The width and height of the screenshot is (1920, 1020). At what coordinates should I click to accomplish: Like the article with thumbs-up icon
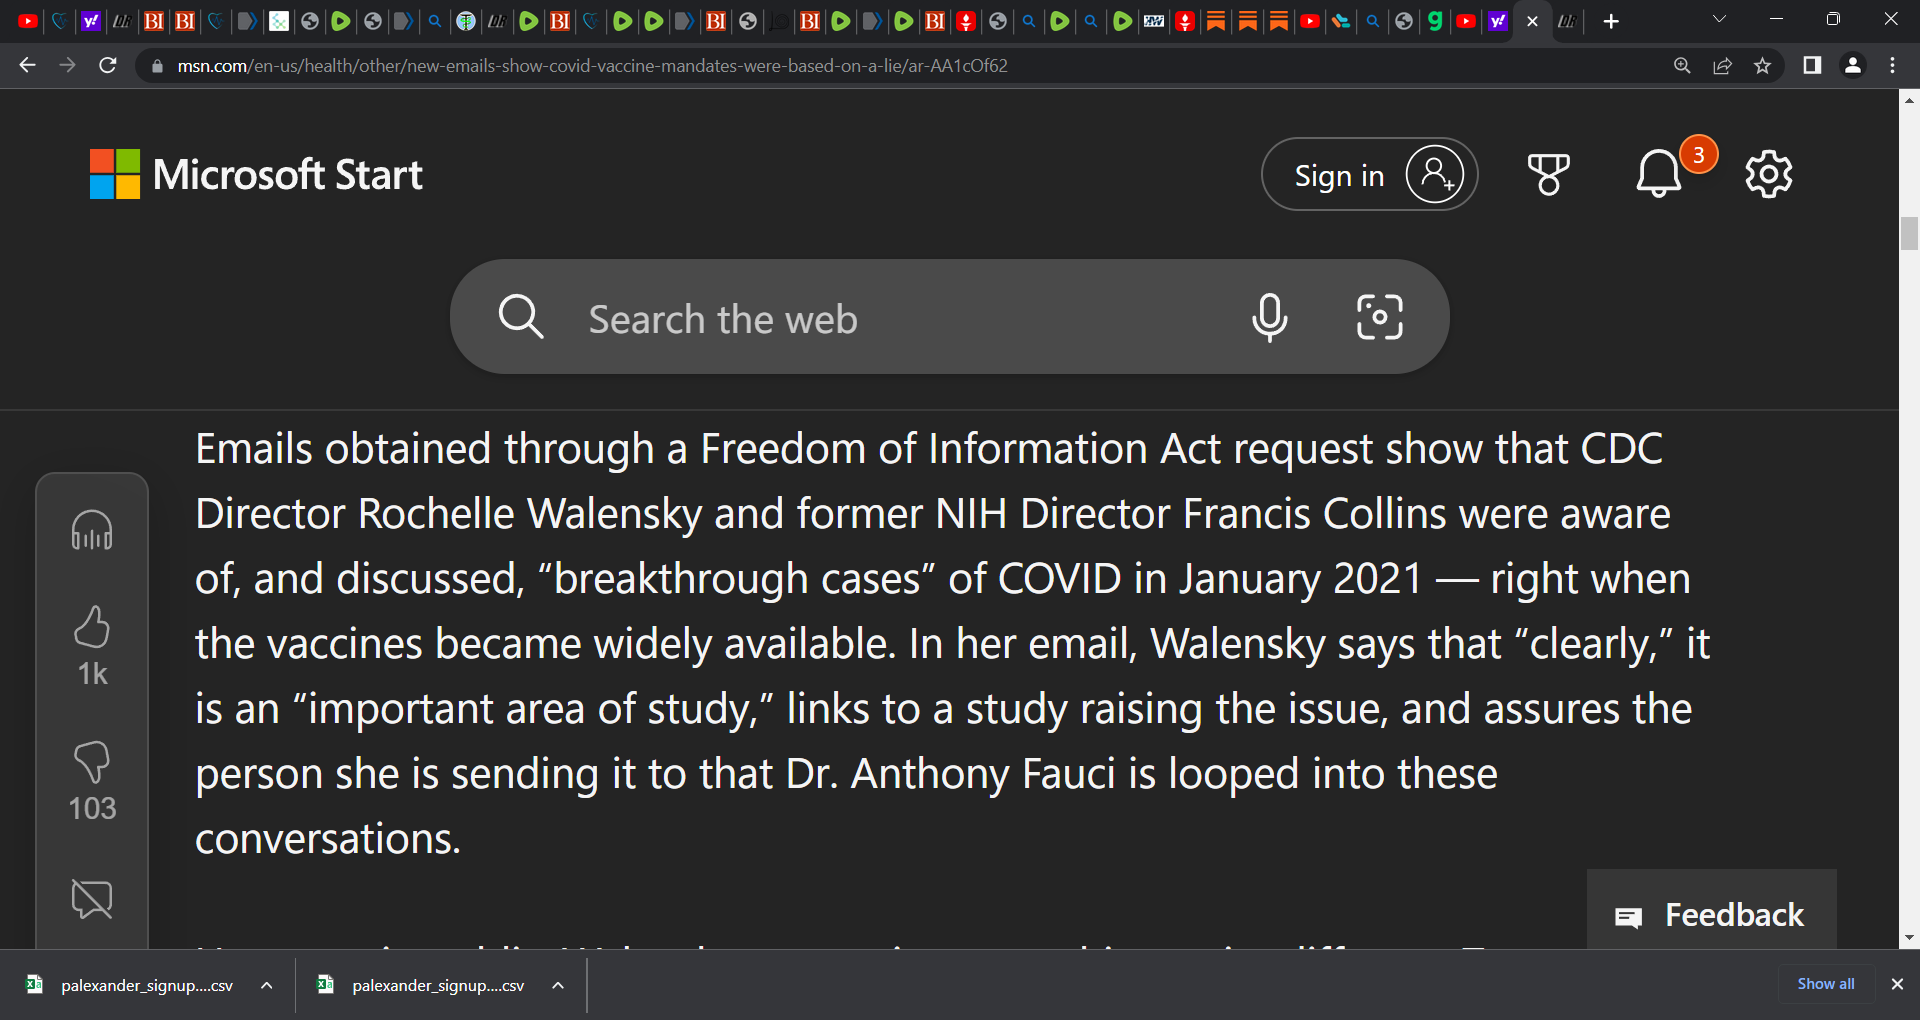pyautogui.click(x=92, y=627)
